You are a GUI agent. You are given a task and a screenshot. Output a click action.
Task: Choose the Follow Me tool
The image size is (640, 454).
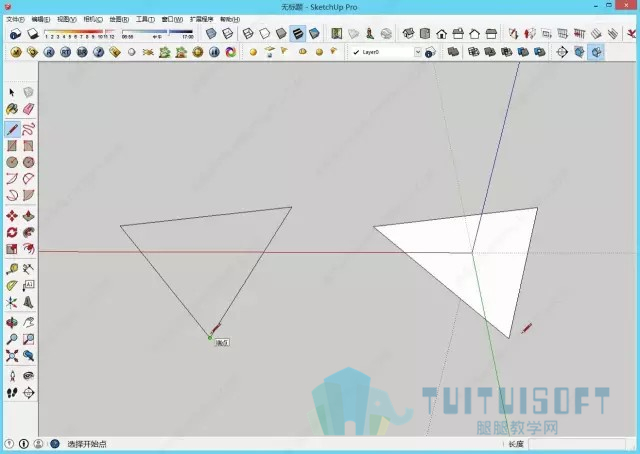coord(28,232)
